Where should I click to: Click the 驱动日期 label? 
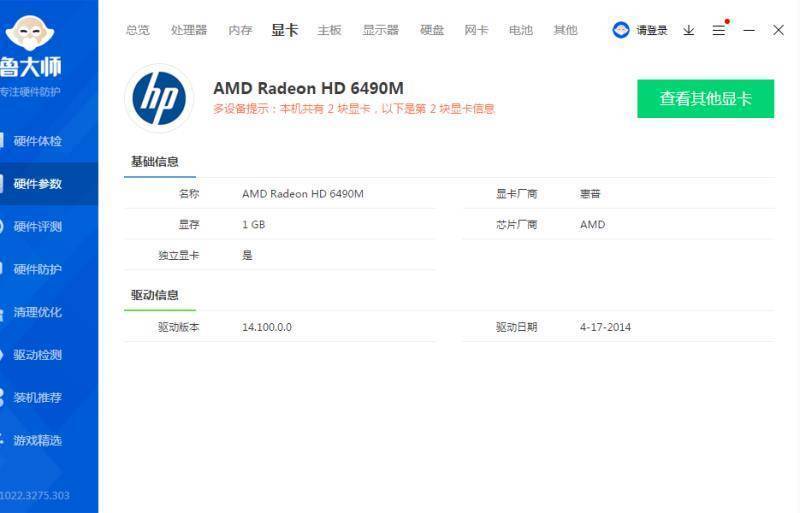point(516,327)
